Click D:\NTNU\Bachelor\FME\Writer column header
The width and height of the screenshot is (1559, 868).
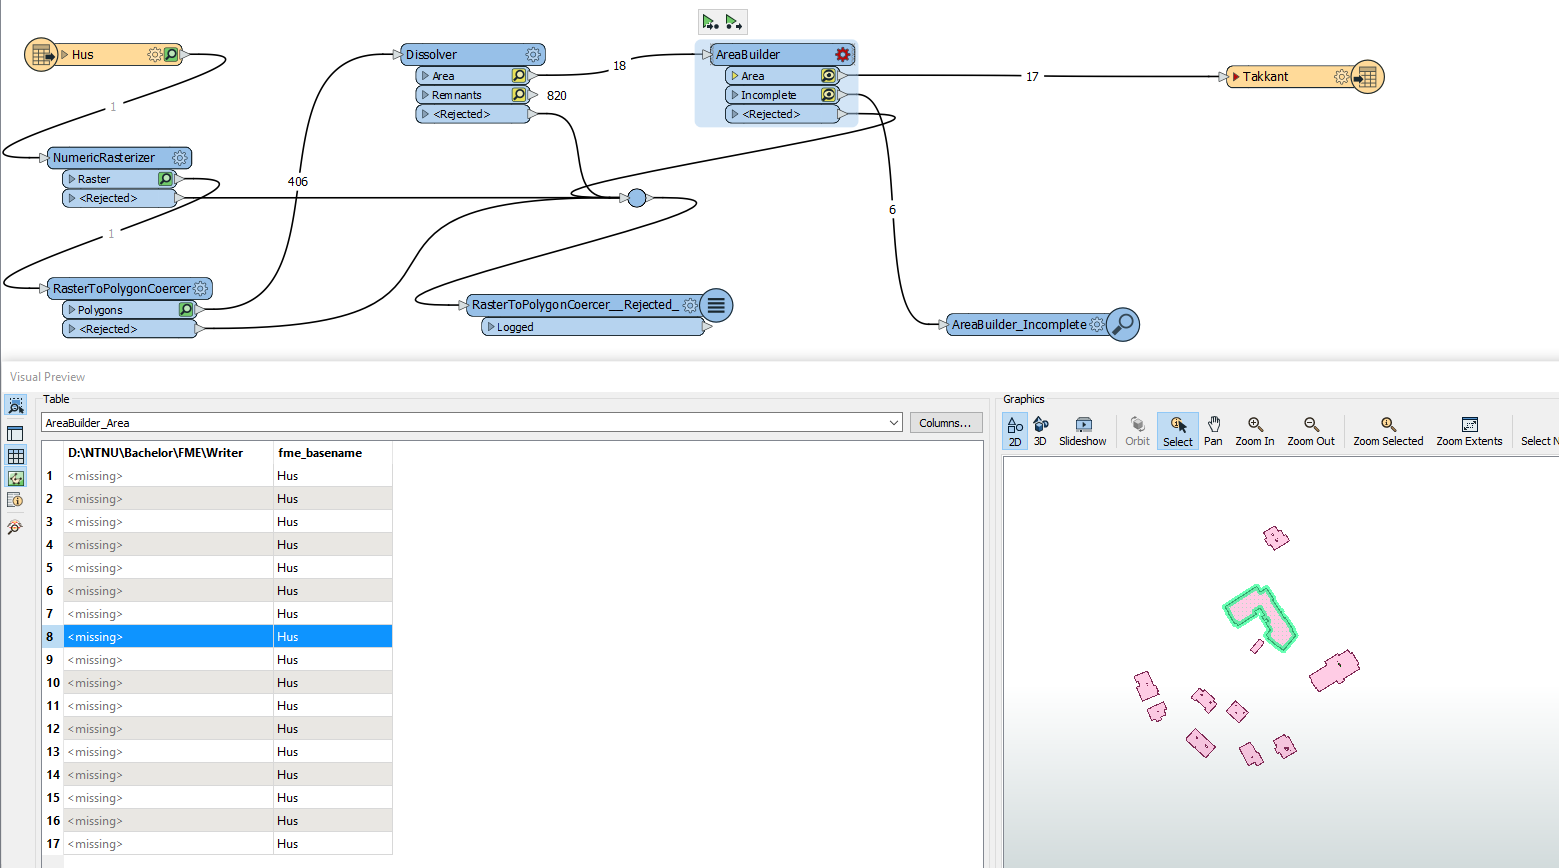coord(168,453)
